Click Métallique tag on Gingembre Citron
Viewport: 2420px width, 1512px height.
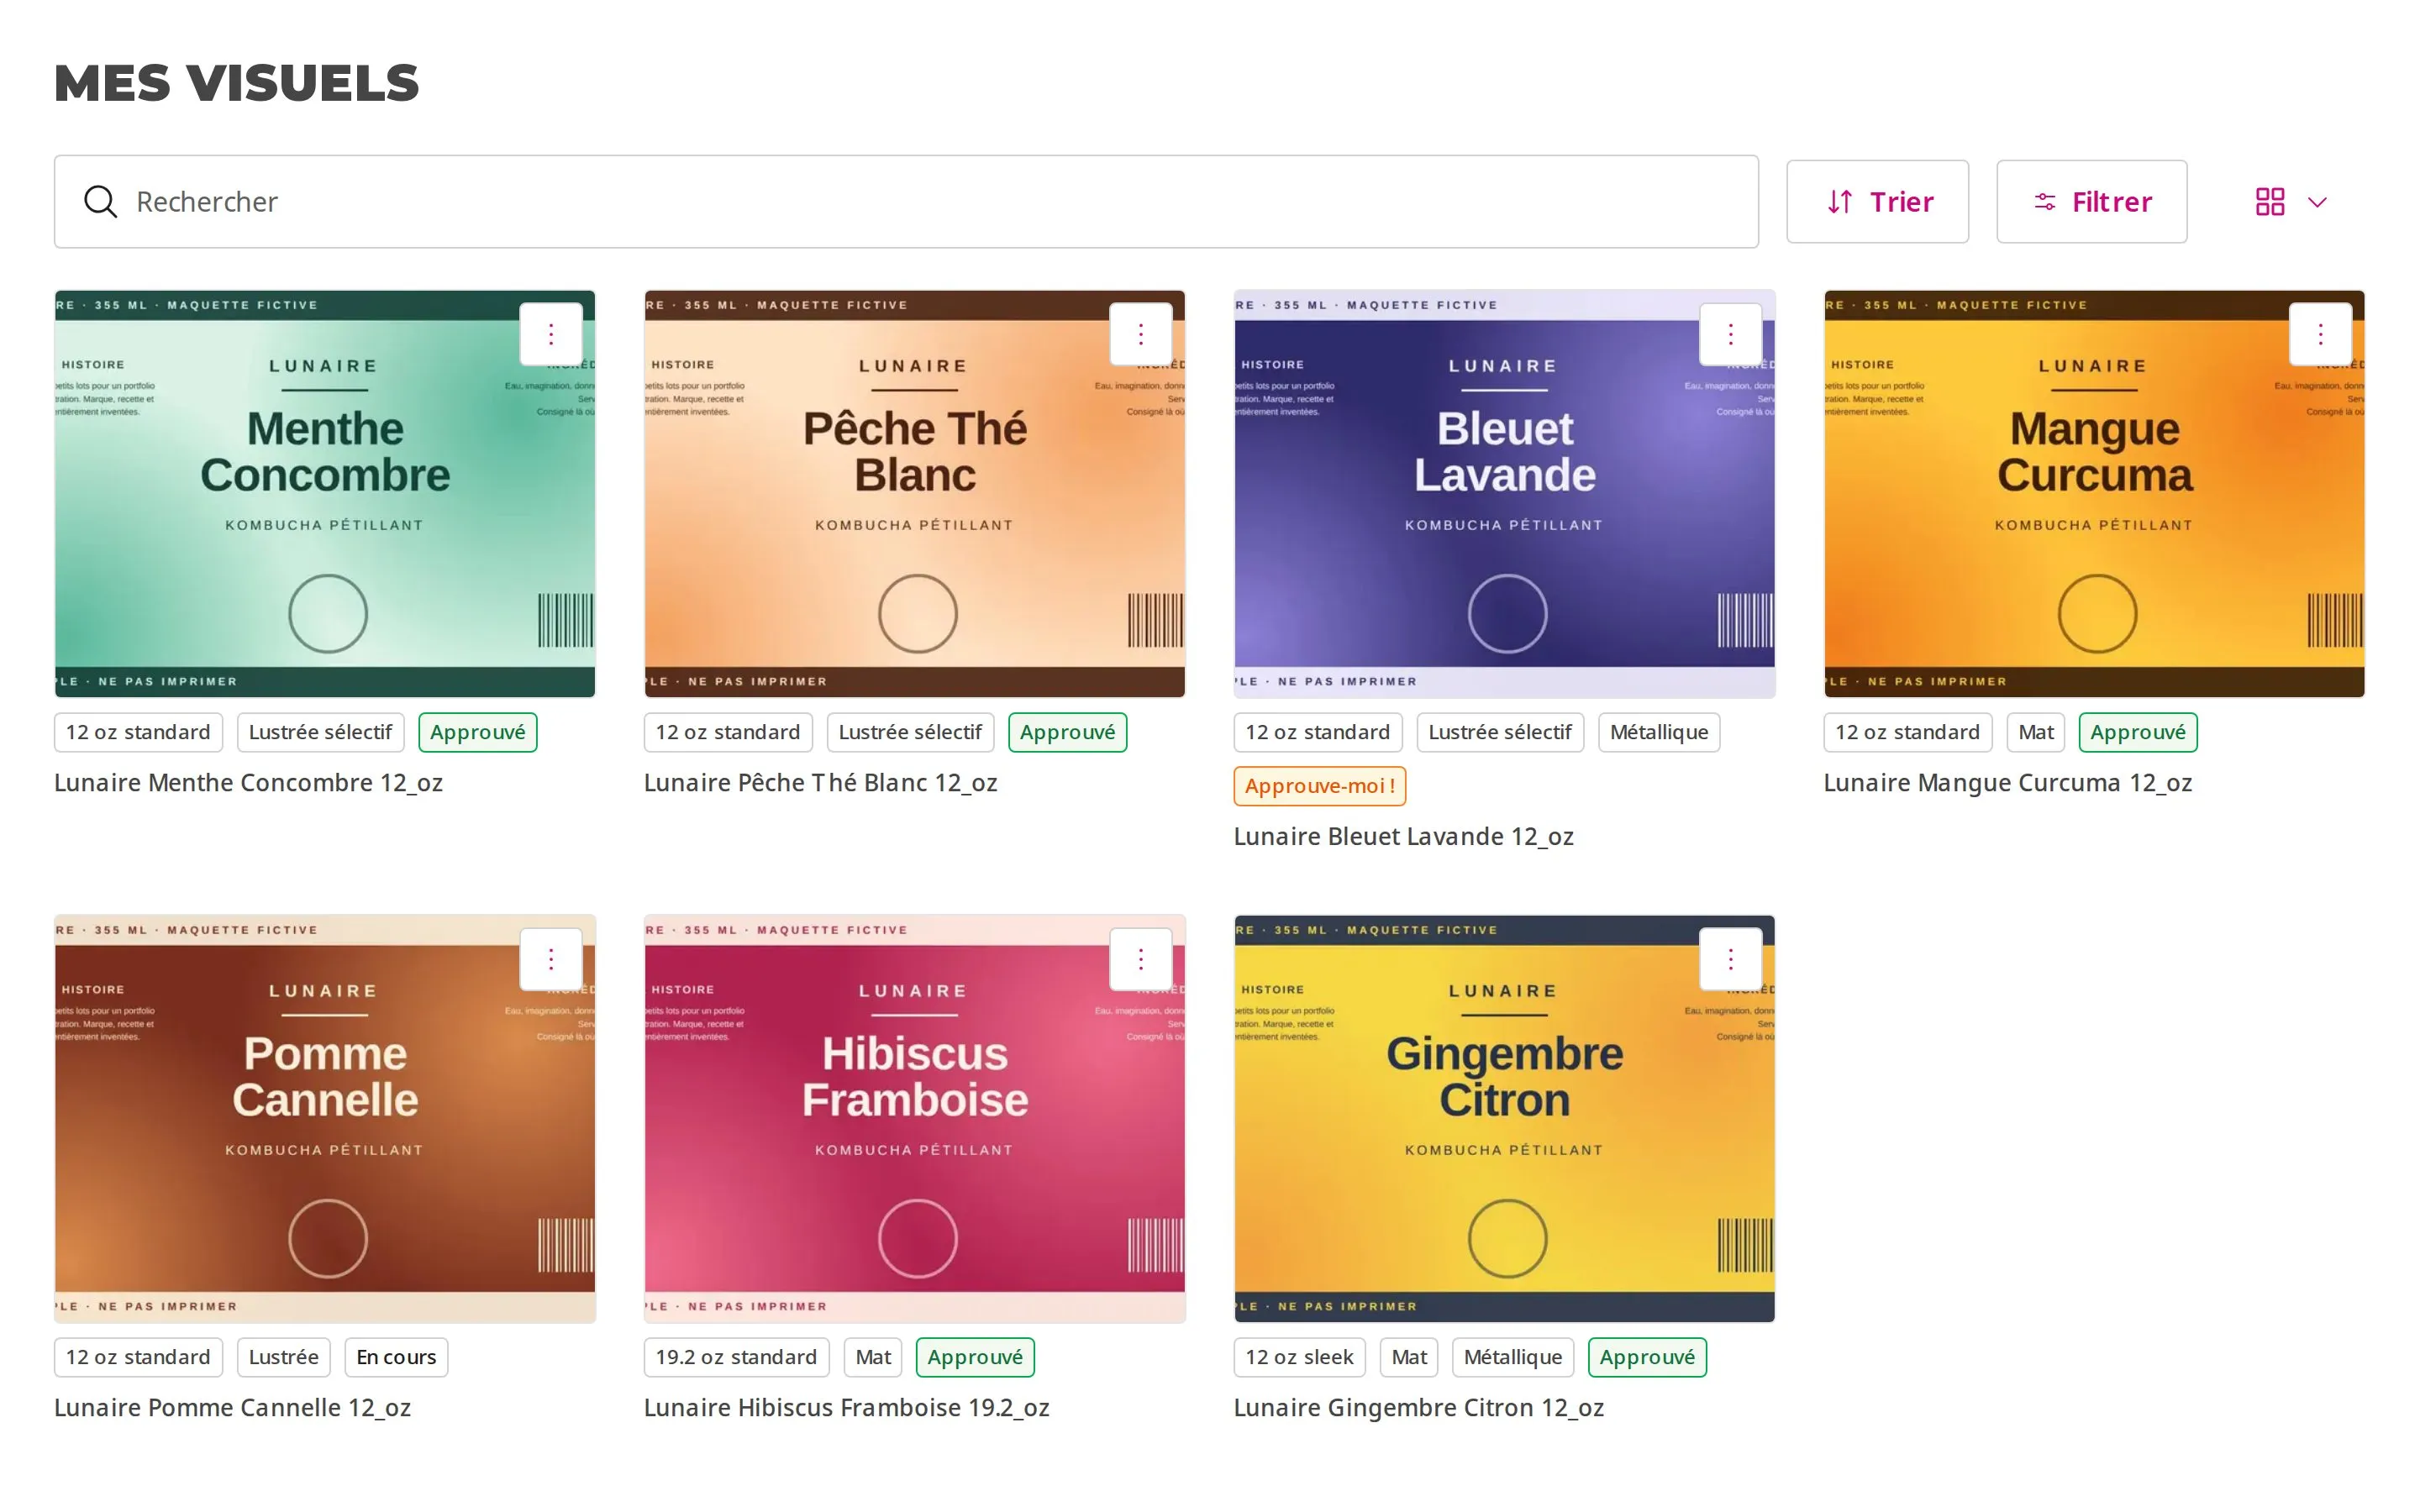1513,1357
